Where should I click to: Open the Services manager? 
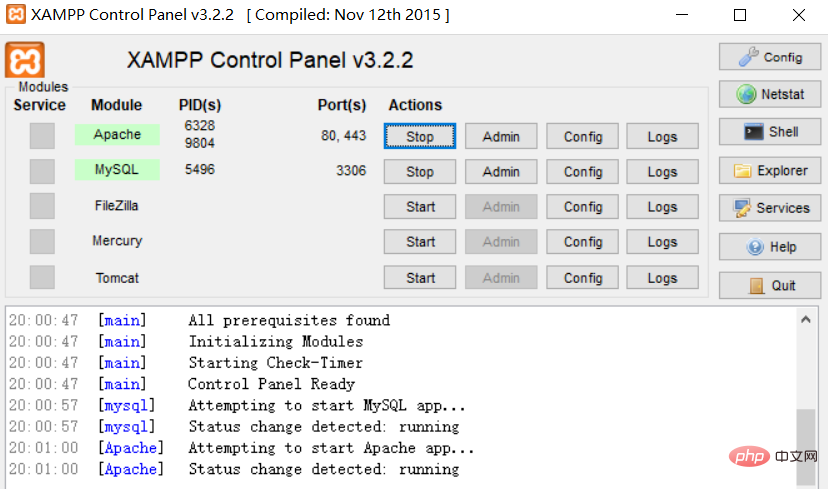click(770, 208)
